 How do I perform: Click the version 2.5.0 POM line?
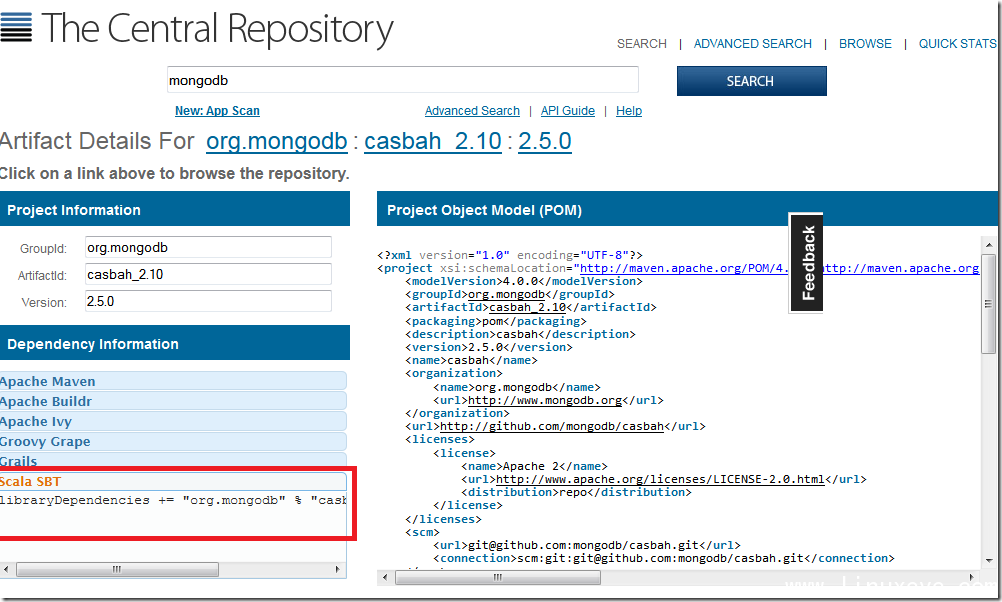pyautogui.click(x=489, y=348)
